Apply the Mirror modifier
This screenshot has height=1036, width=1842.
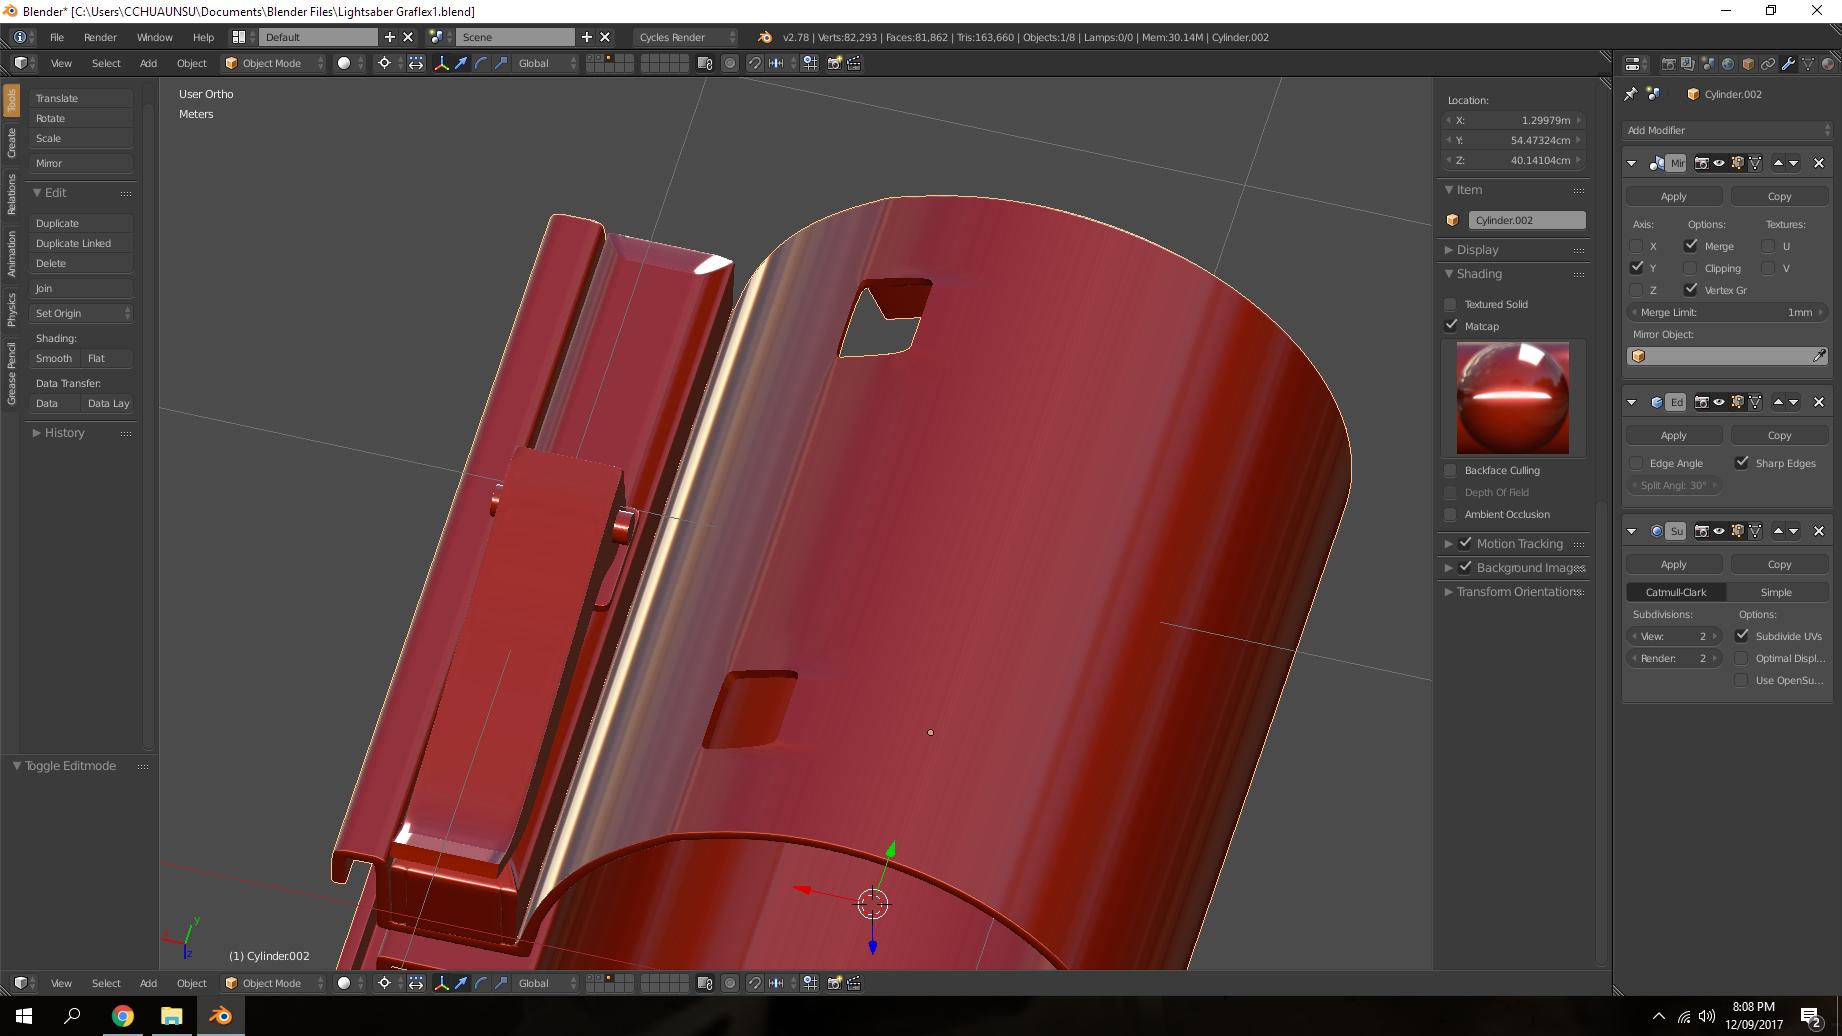click(x=1674, y=197)
